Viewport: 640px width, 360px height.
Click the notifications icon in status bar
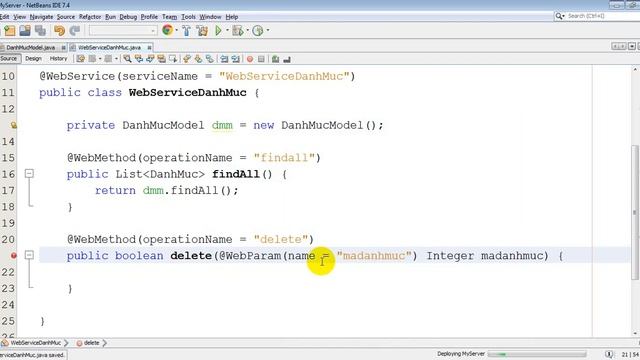(x=609, y=354)
